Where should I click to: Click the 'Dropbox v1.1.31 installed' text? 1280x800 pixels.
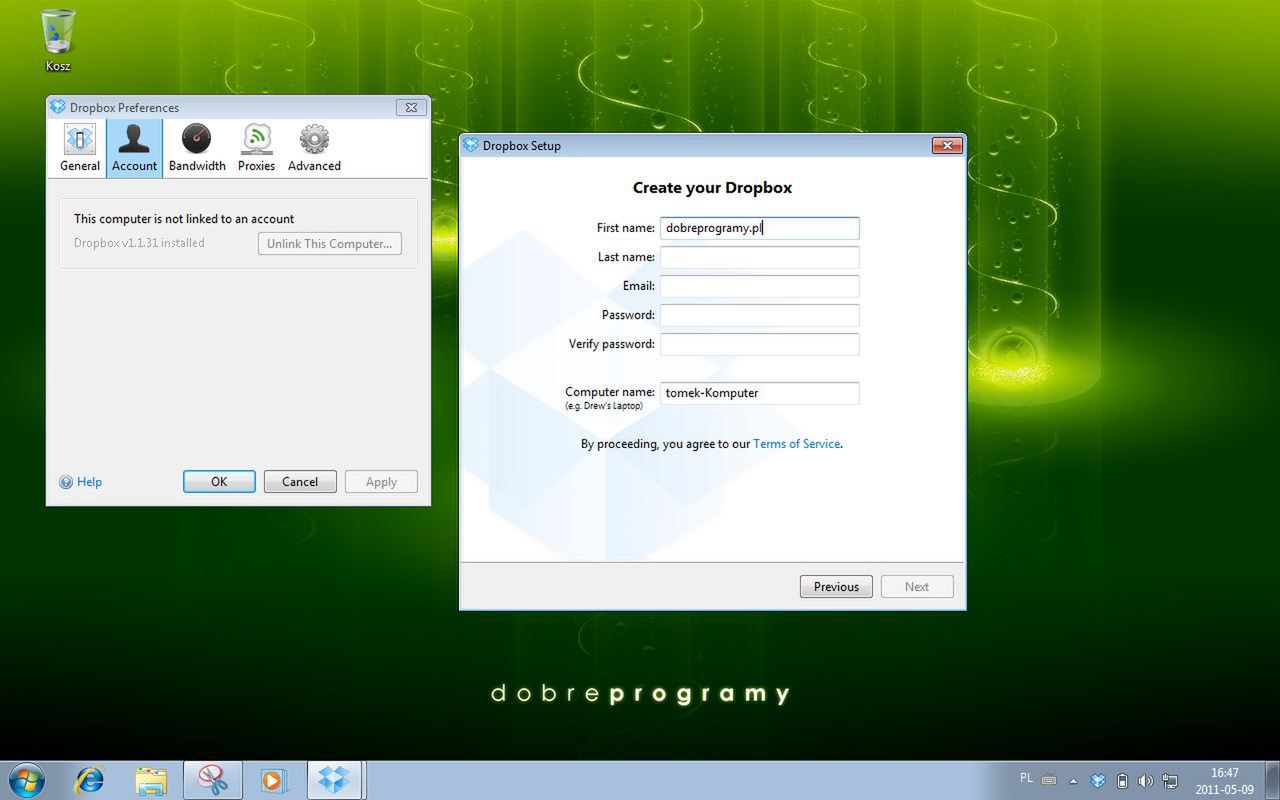pyautogui.click(x=139, y=243)
